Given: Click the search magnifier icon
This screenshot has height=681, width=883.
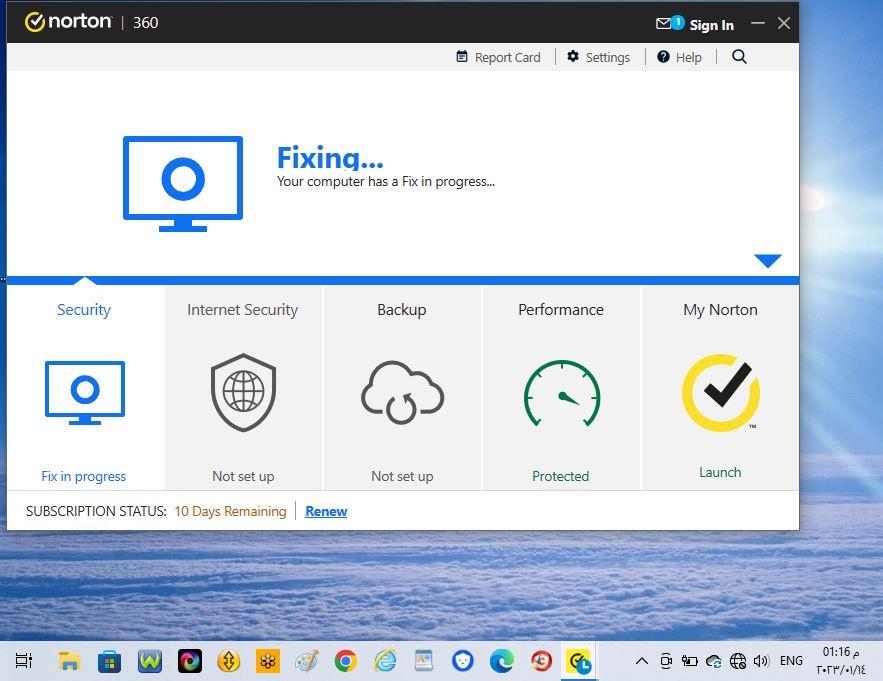Looking at the screenshot, I should tap(739, 56).
